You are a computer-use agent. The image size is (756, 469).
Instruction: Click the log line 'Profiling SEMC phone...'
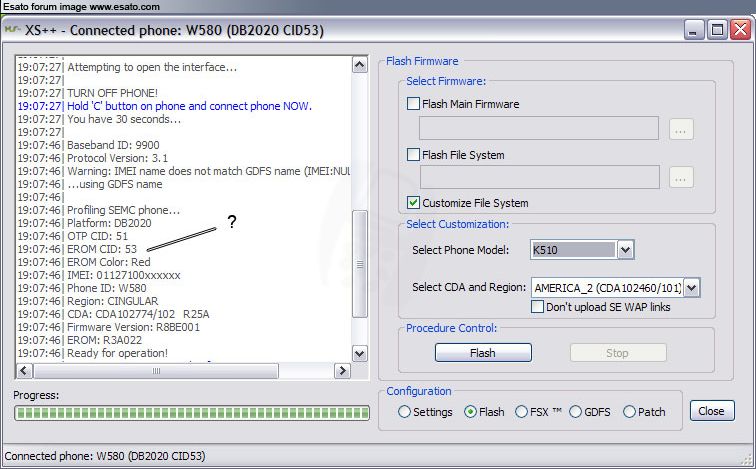(x=123, y=210)
